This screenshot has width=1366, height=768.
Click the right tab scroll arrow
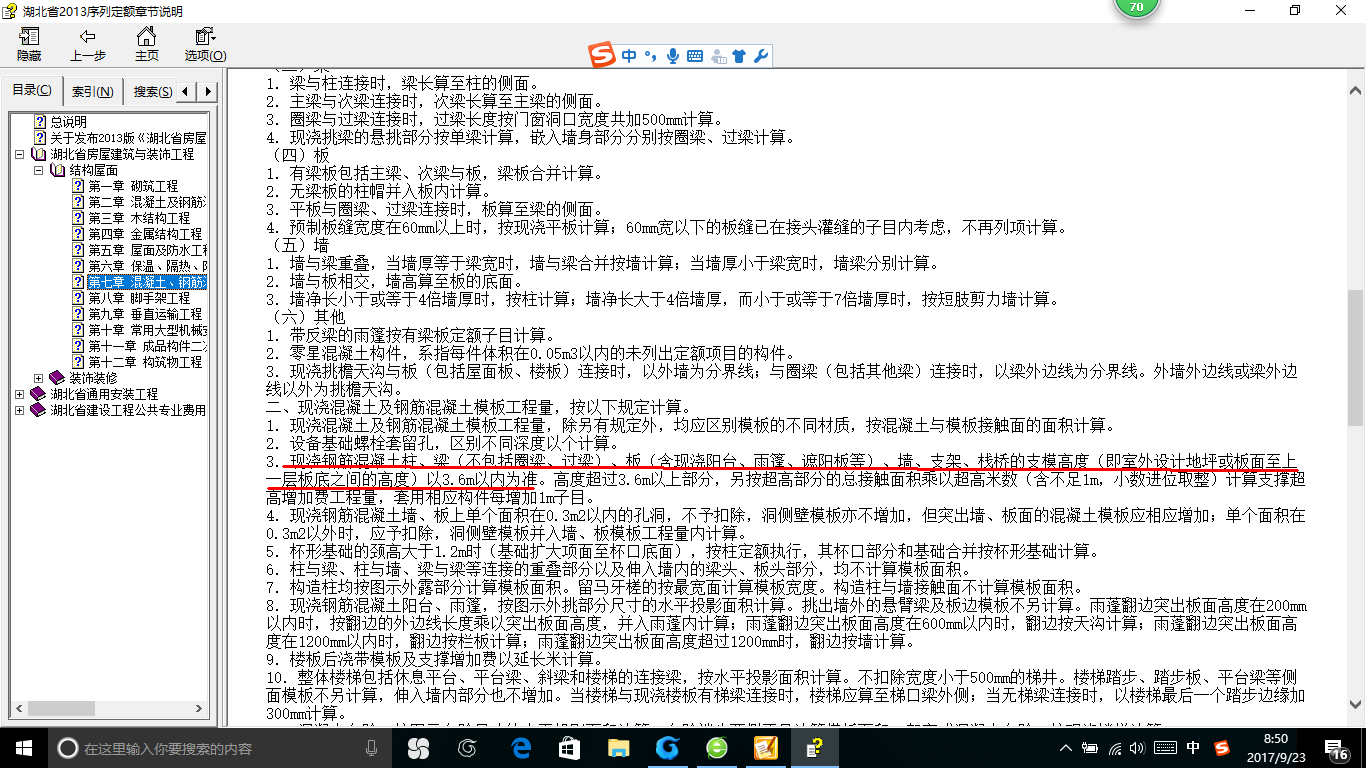(207, 92)
